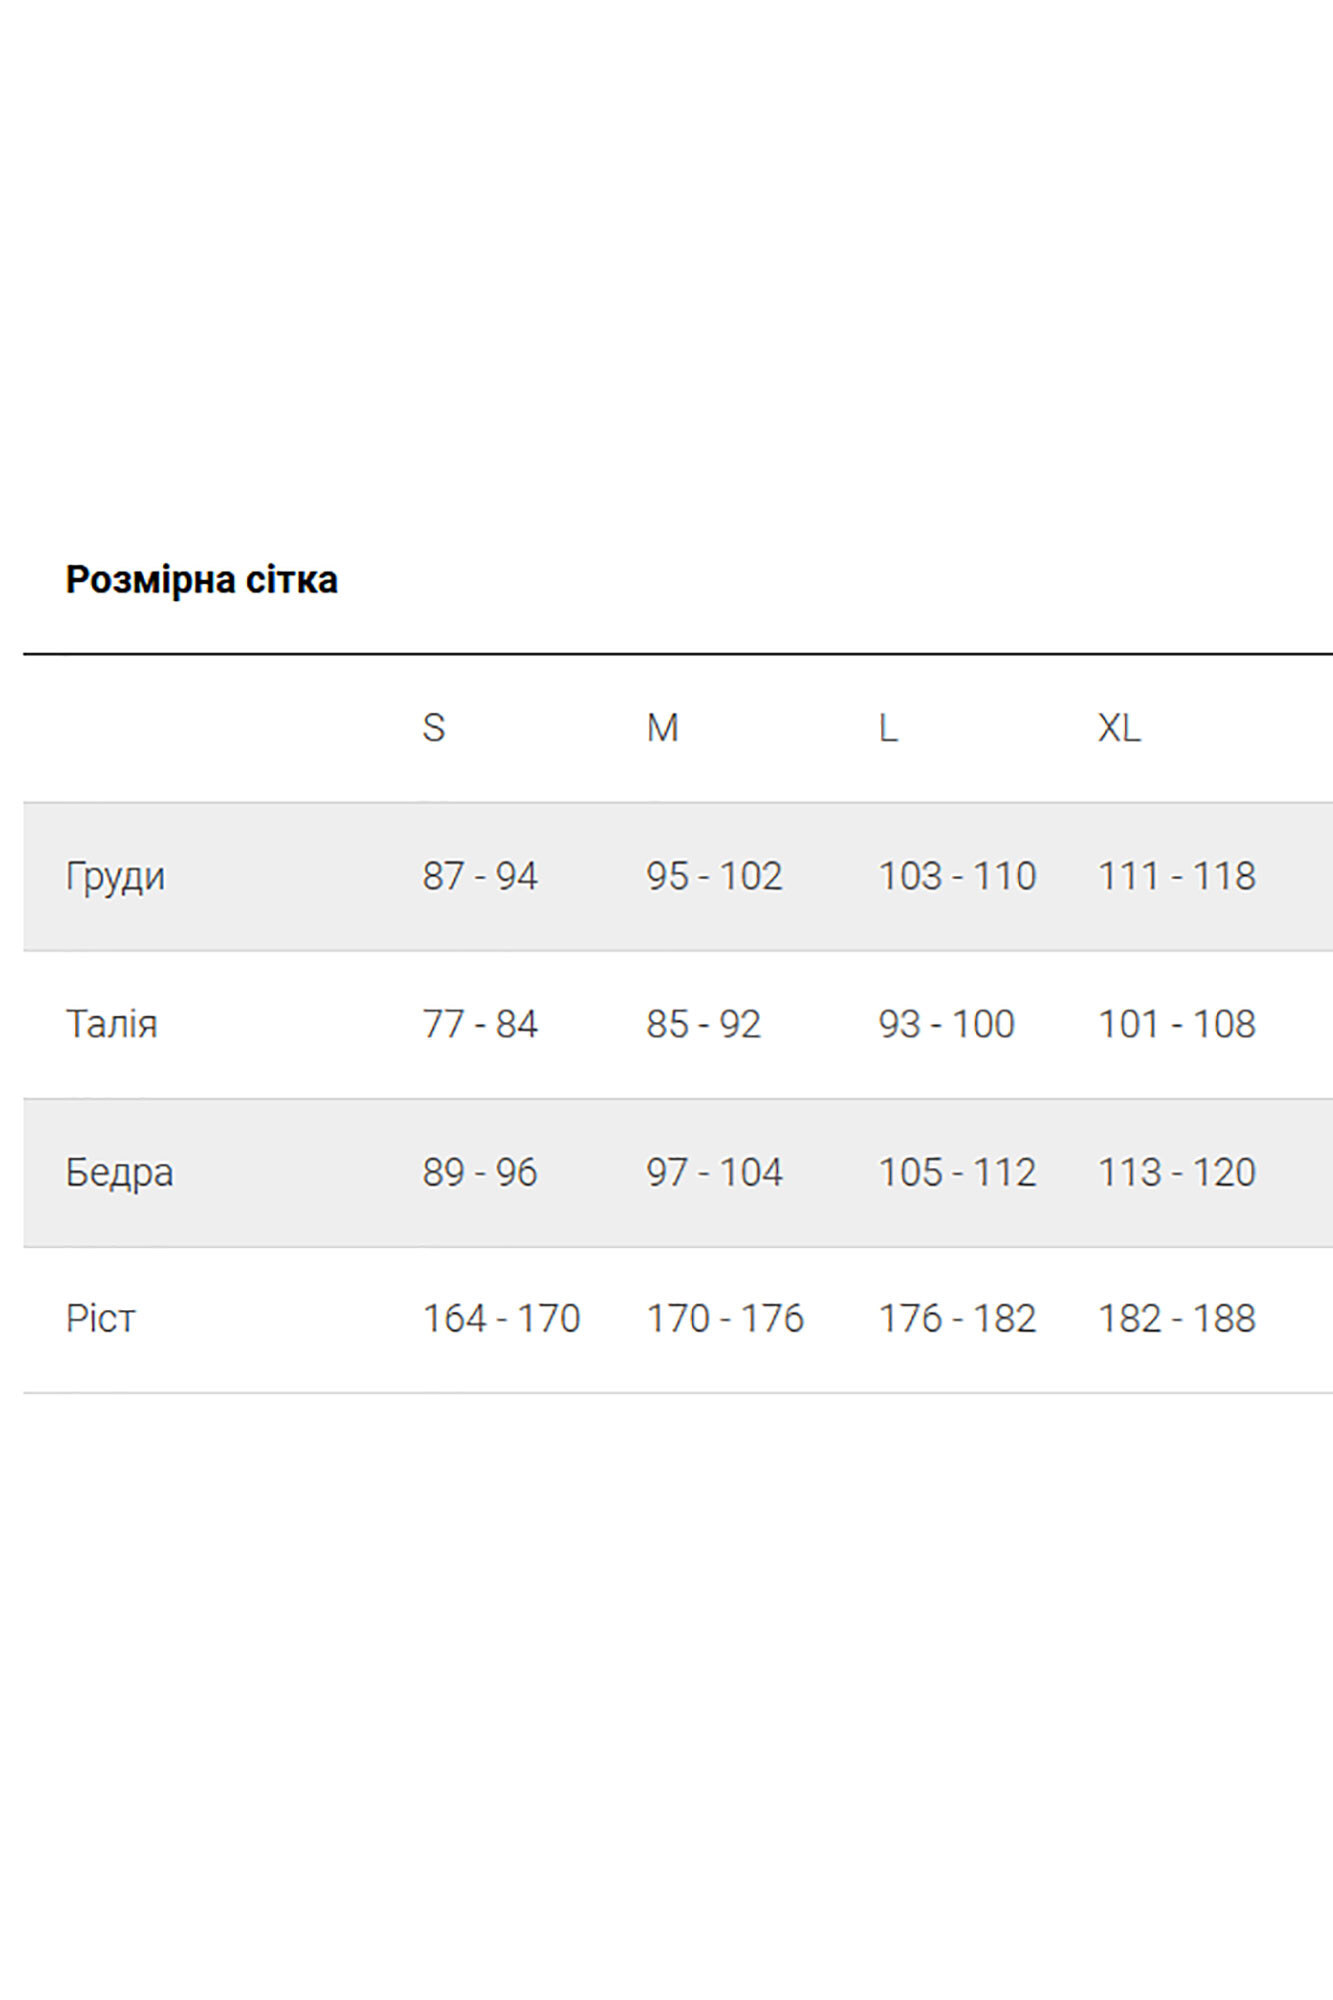This screenshot has height=2000, width=1333.
Task: Select waist value 77 - 84
Action: [480, 1024]
